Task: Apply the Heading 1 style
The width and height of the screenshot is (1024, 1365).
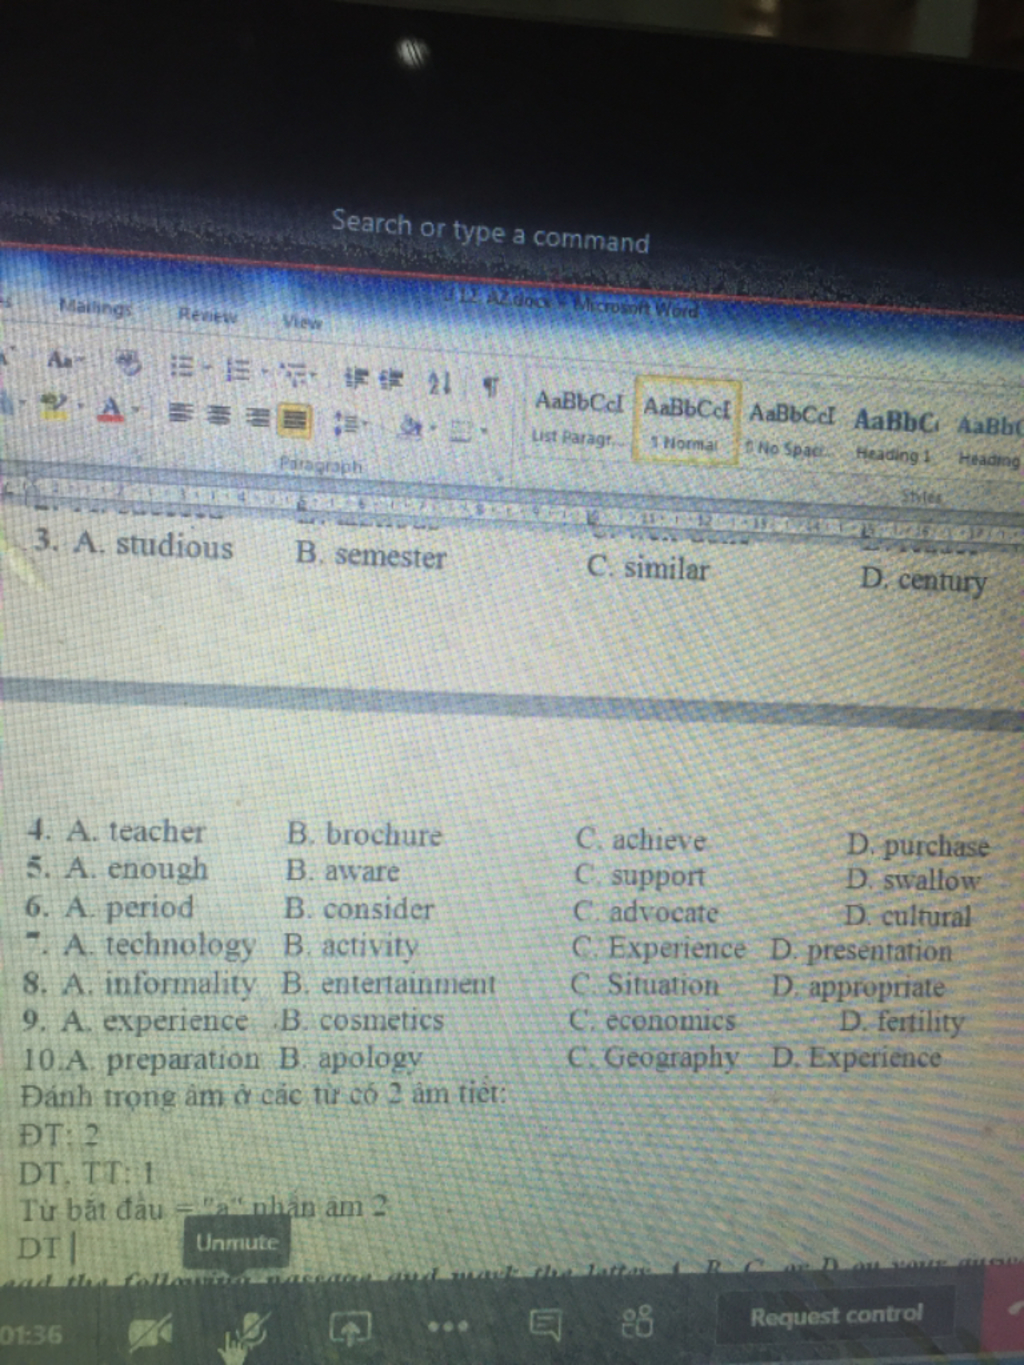Action: point(895,435)
